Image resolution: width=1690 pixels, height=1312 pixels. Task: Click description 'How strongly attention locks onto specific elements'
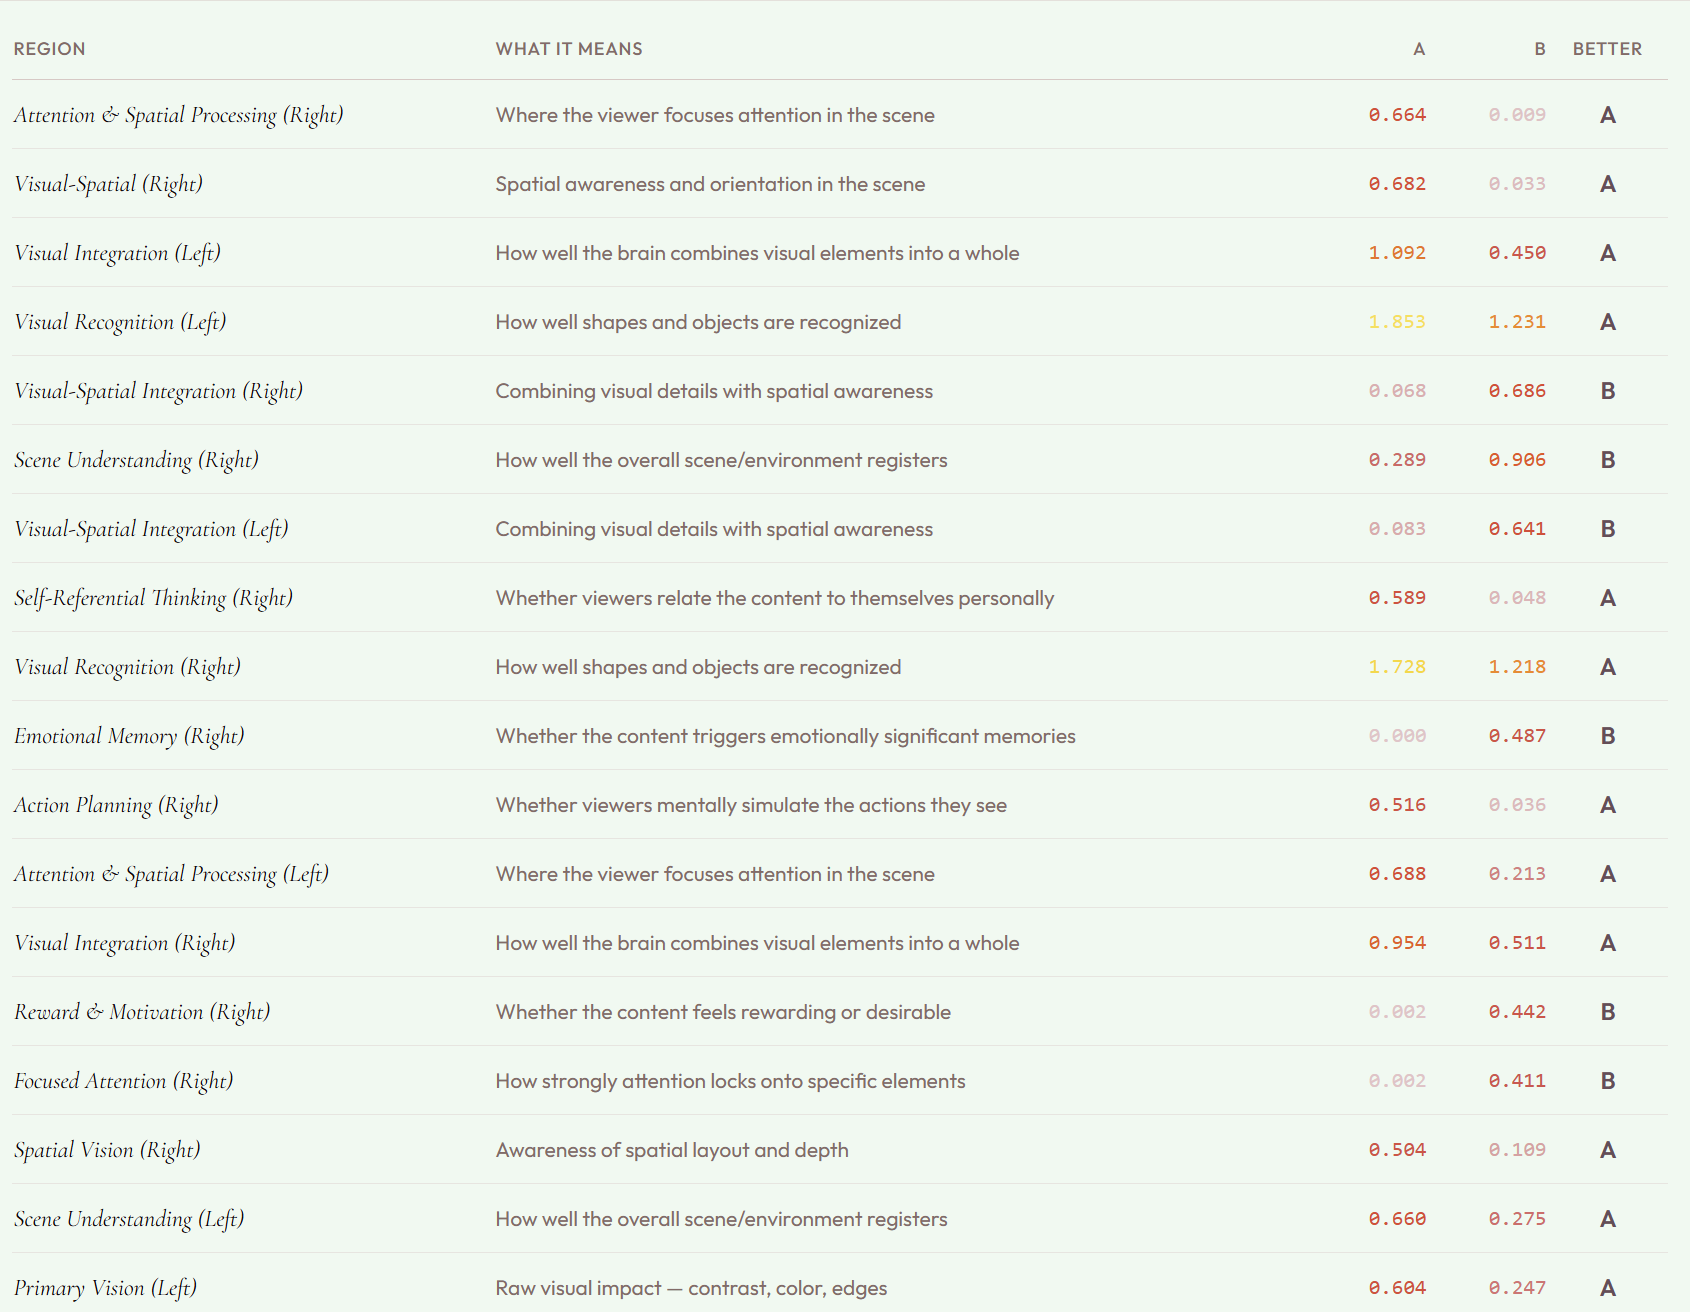click(x=730, y=1081)
